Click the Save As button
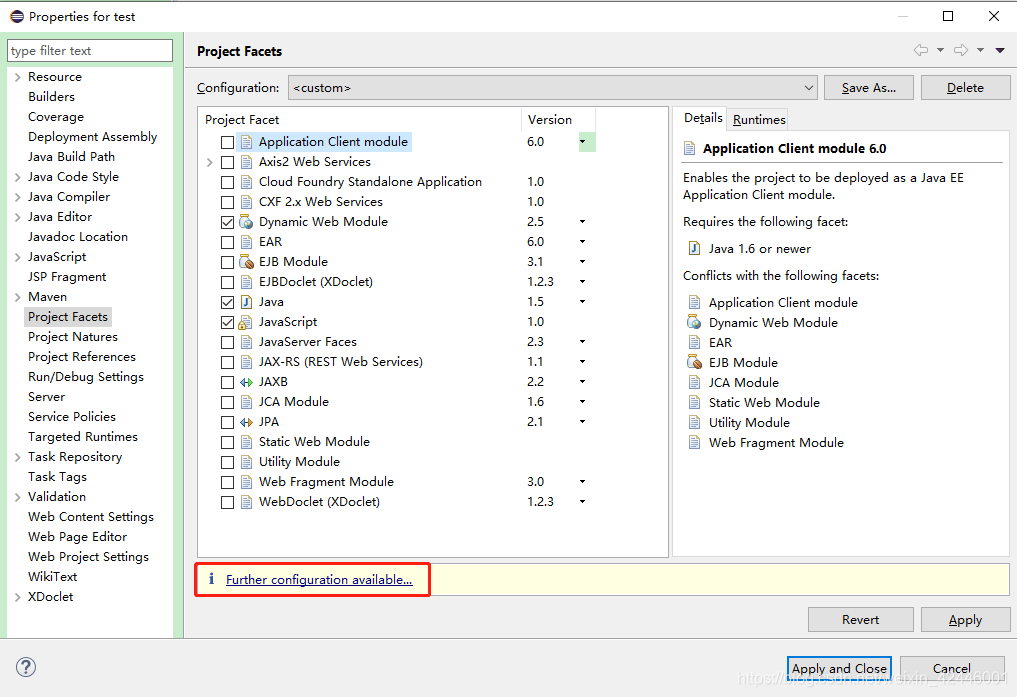 pos(868,88)
